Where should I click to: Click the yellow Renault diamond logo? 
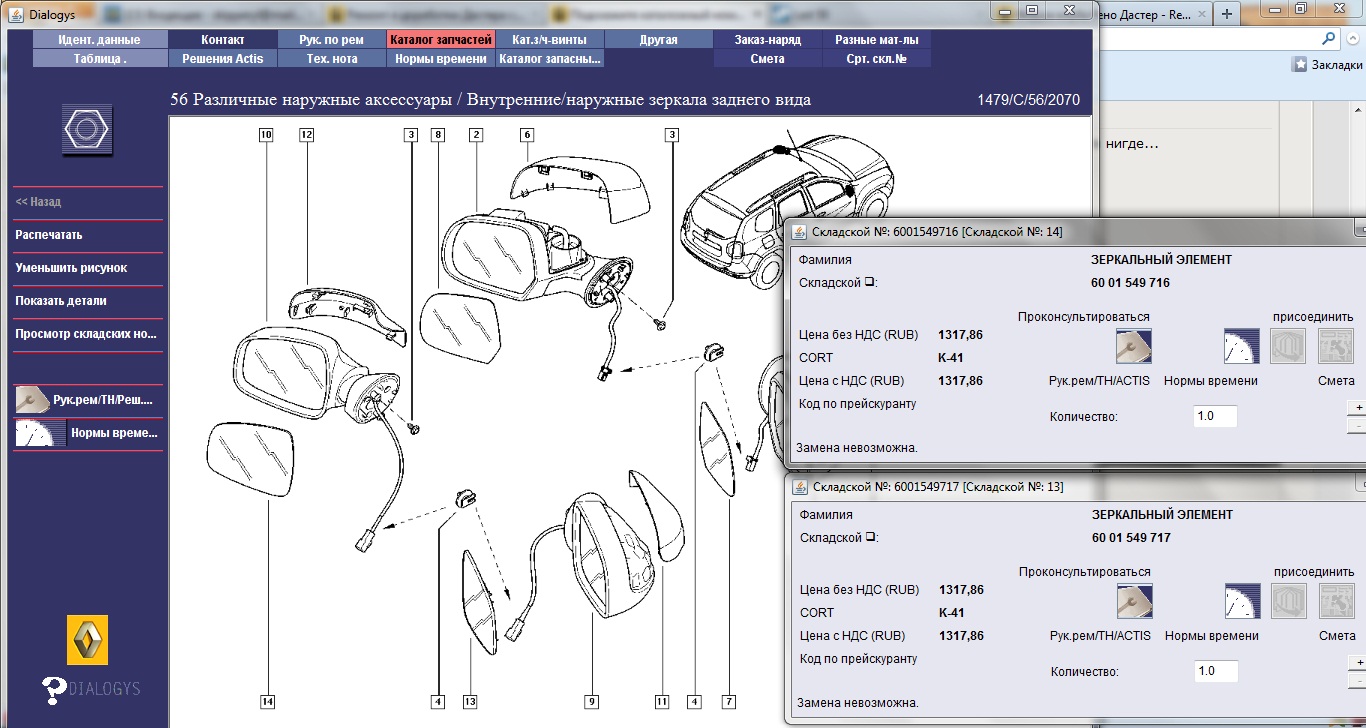(x=87, y=640)
